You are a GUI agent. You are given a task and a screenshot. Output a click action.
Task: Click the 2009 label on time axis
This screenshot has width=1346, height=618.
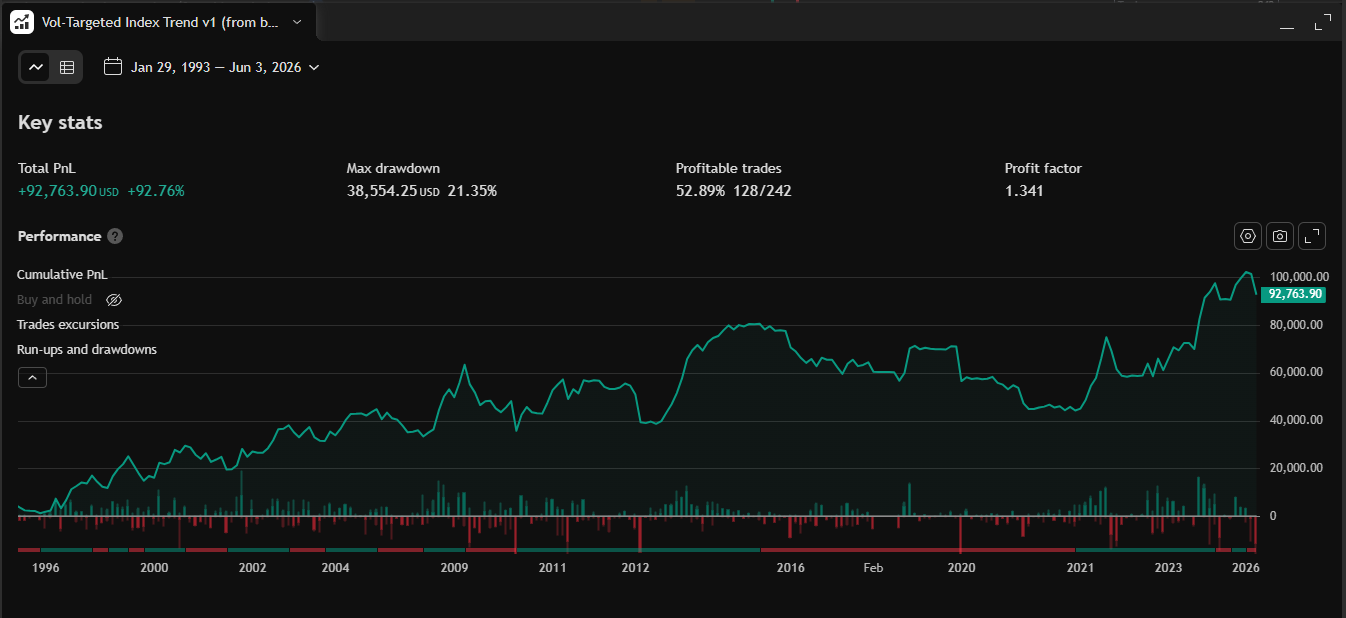pos(454,567)
